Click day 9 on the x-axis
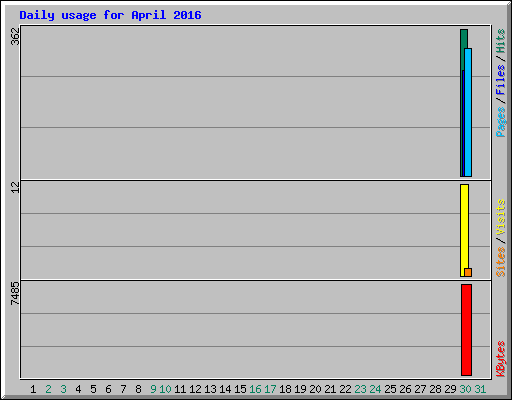Screen dimensions: 512x400 pos(153,389)
